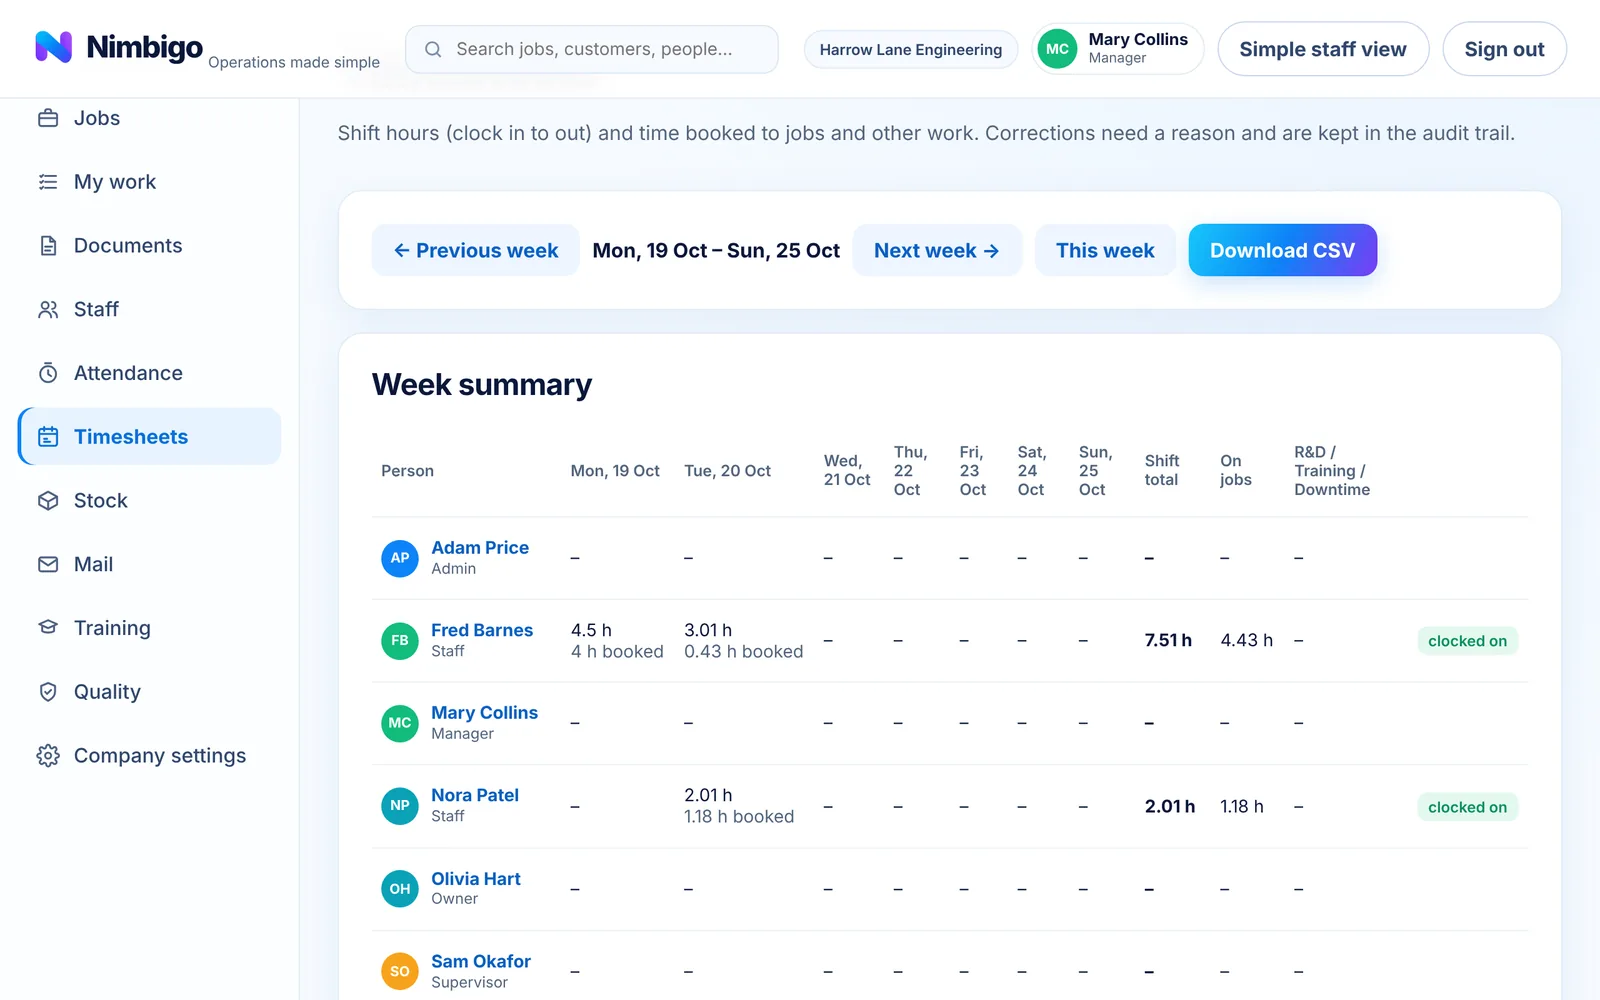Click Adam Price's AP avatar
Viewport: 1600px width, 1000px height.
tap(400, 558)
